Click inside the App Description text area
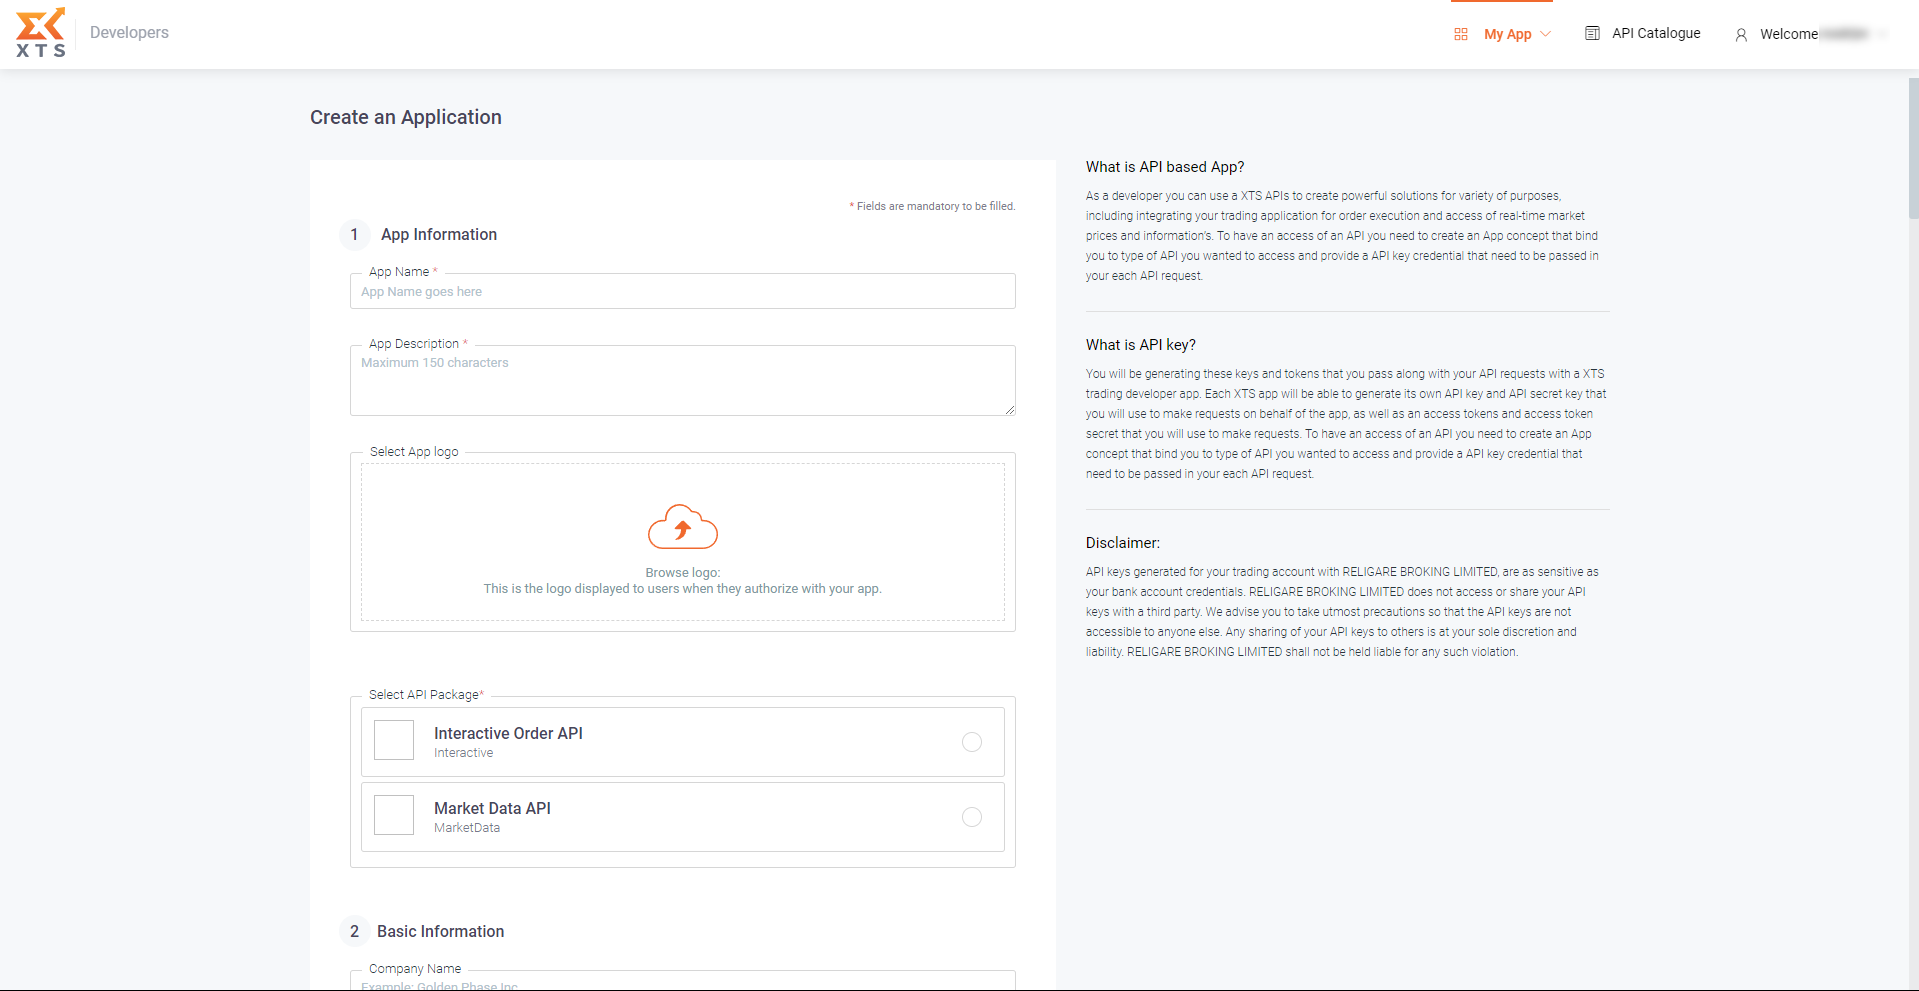The height and width of the screenshot is (991, 1919). (682, 385)
